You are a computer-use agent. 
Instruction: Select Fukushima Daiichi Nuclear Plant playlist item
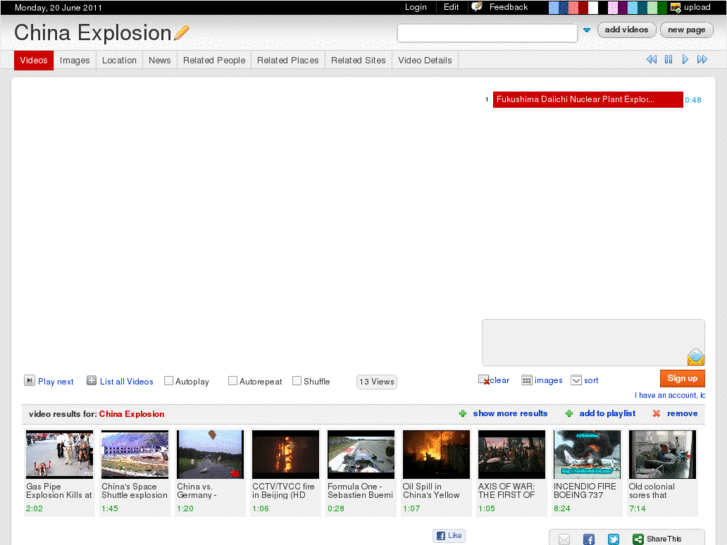[x=587, y=99]
